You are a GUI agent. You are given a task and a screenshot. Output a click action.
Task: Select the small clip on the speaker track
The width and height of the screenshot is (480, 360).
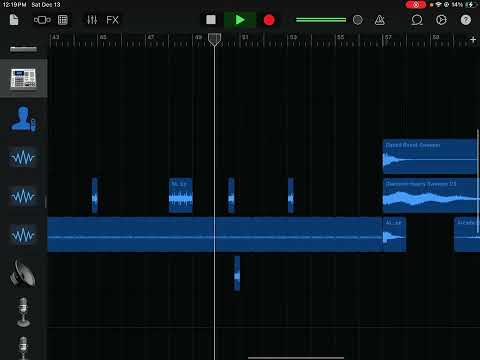tap(237, 273)
